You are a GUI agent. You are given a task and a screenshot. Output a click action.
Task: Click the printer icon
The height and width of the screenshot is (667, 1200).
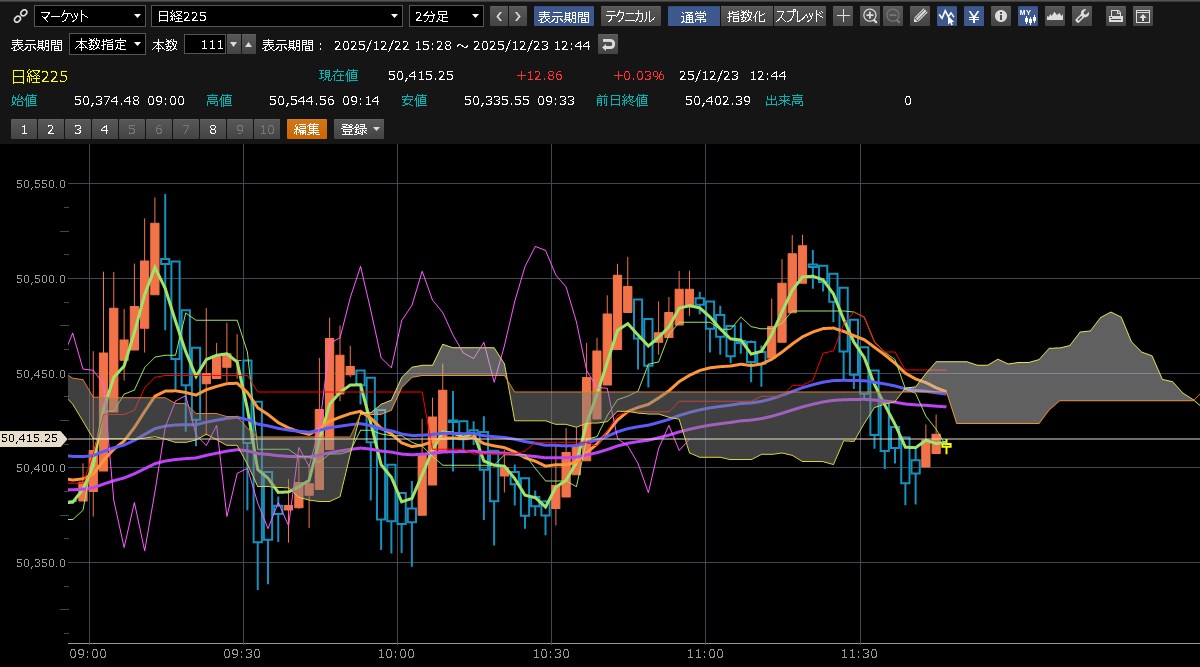[x=1115, y=16]
